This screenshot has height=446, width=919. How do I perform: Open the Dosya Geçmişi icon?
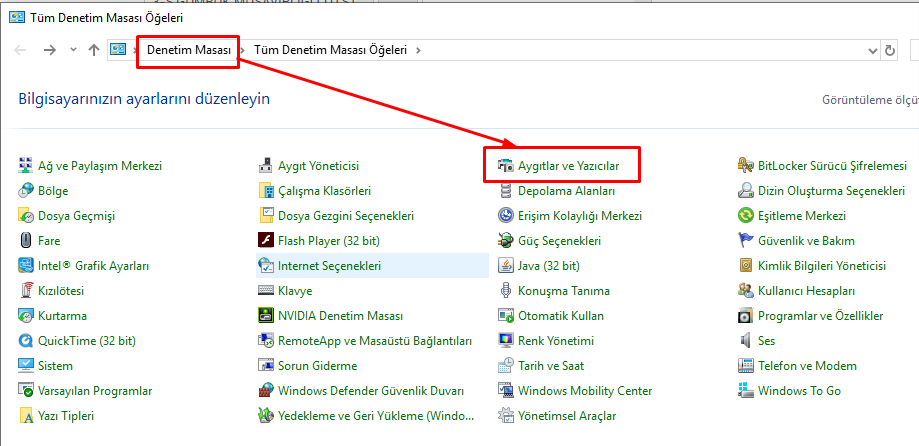[x=26, y=216]
